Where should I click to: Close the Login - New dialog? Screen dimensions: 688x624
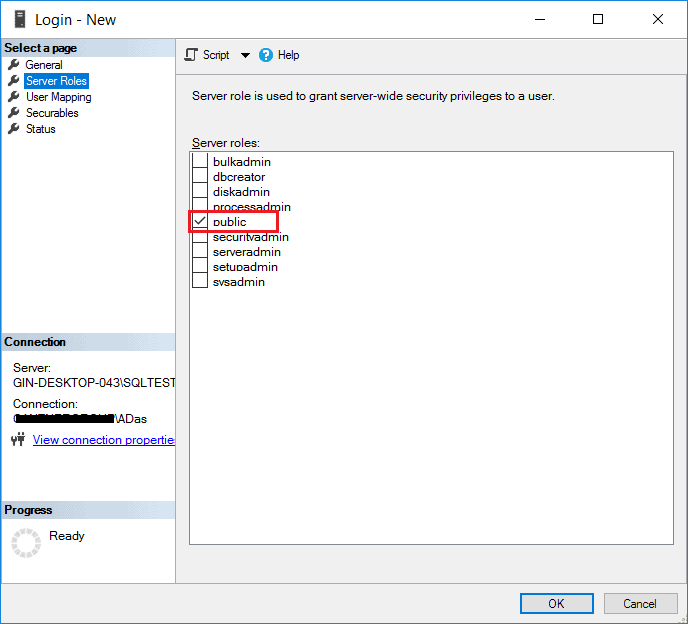click(x=658, y=19)
